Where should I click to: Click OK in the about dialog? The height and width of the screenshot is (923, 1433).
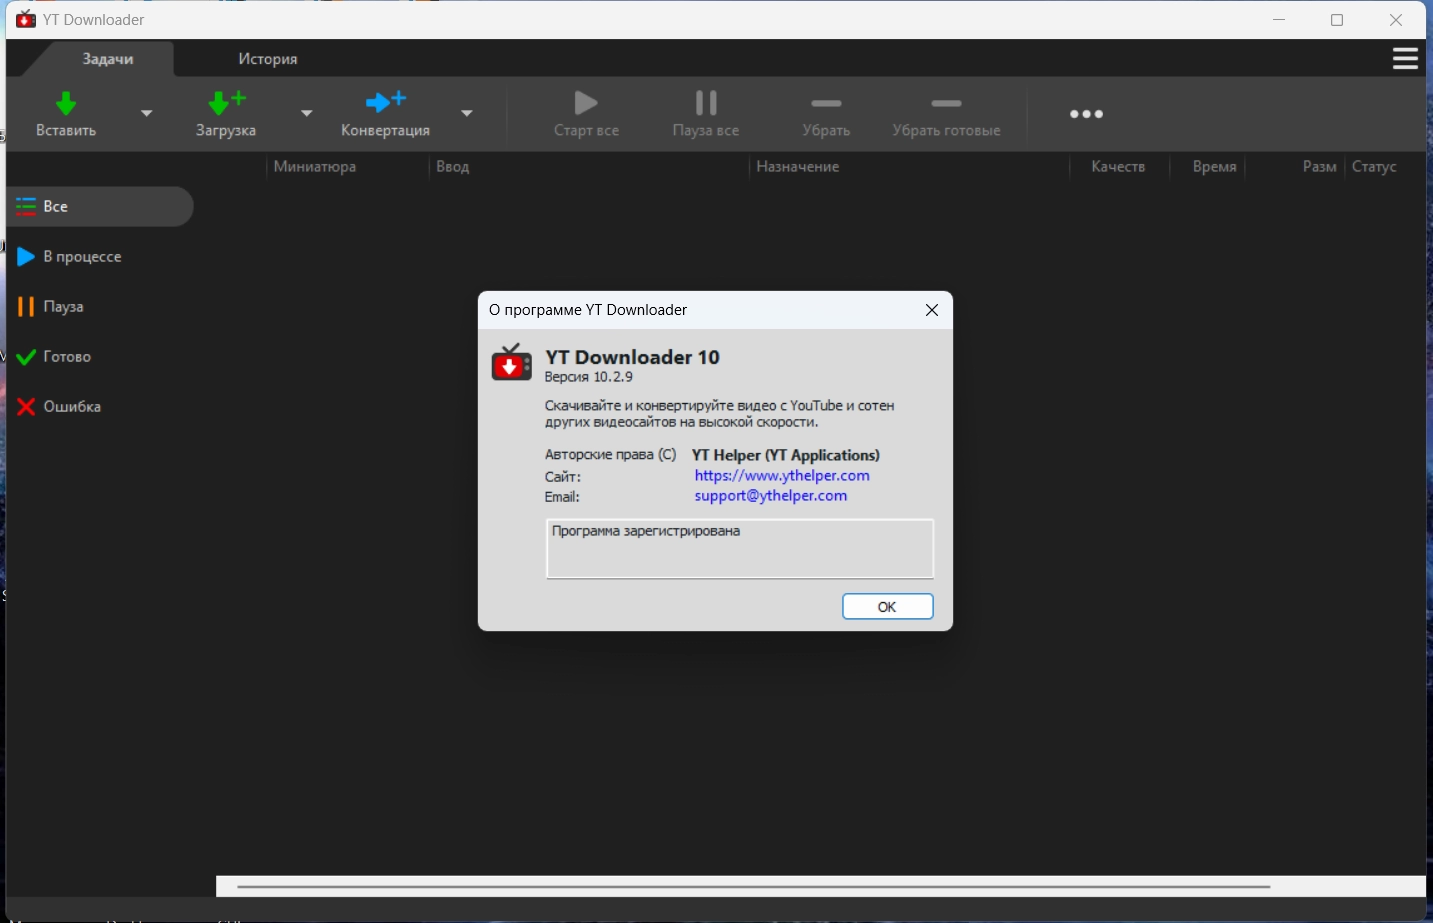coord(888,607)
